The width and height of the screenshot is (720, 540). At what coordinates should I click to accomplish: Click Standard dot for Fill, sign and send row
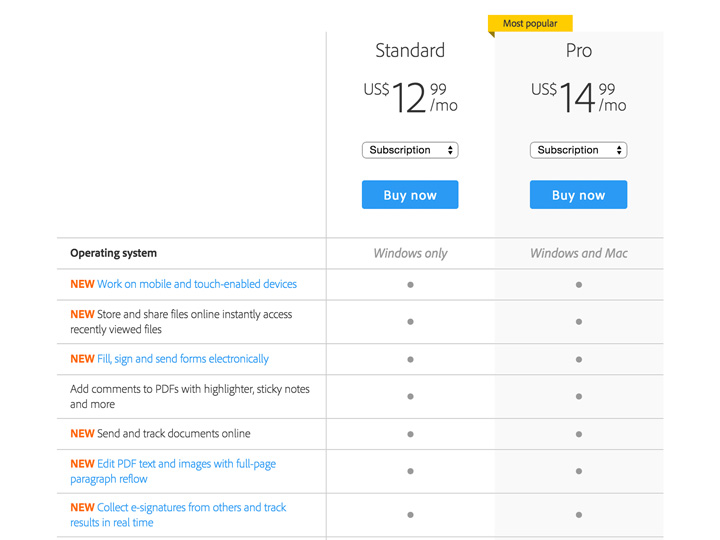coord(411,360)
